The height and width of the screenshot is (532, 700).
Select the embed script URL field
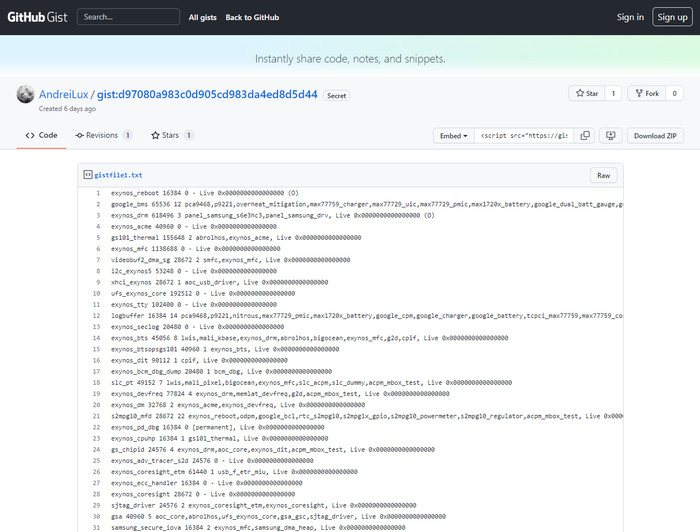pyautogui.click(x=524, y=136)
